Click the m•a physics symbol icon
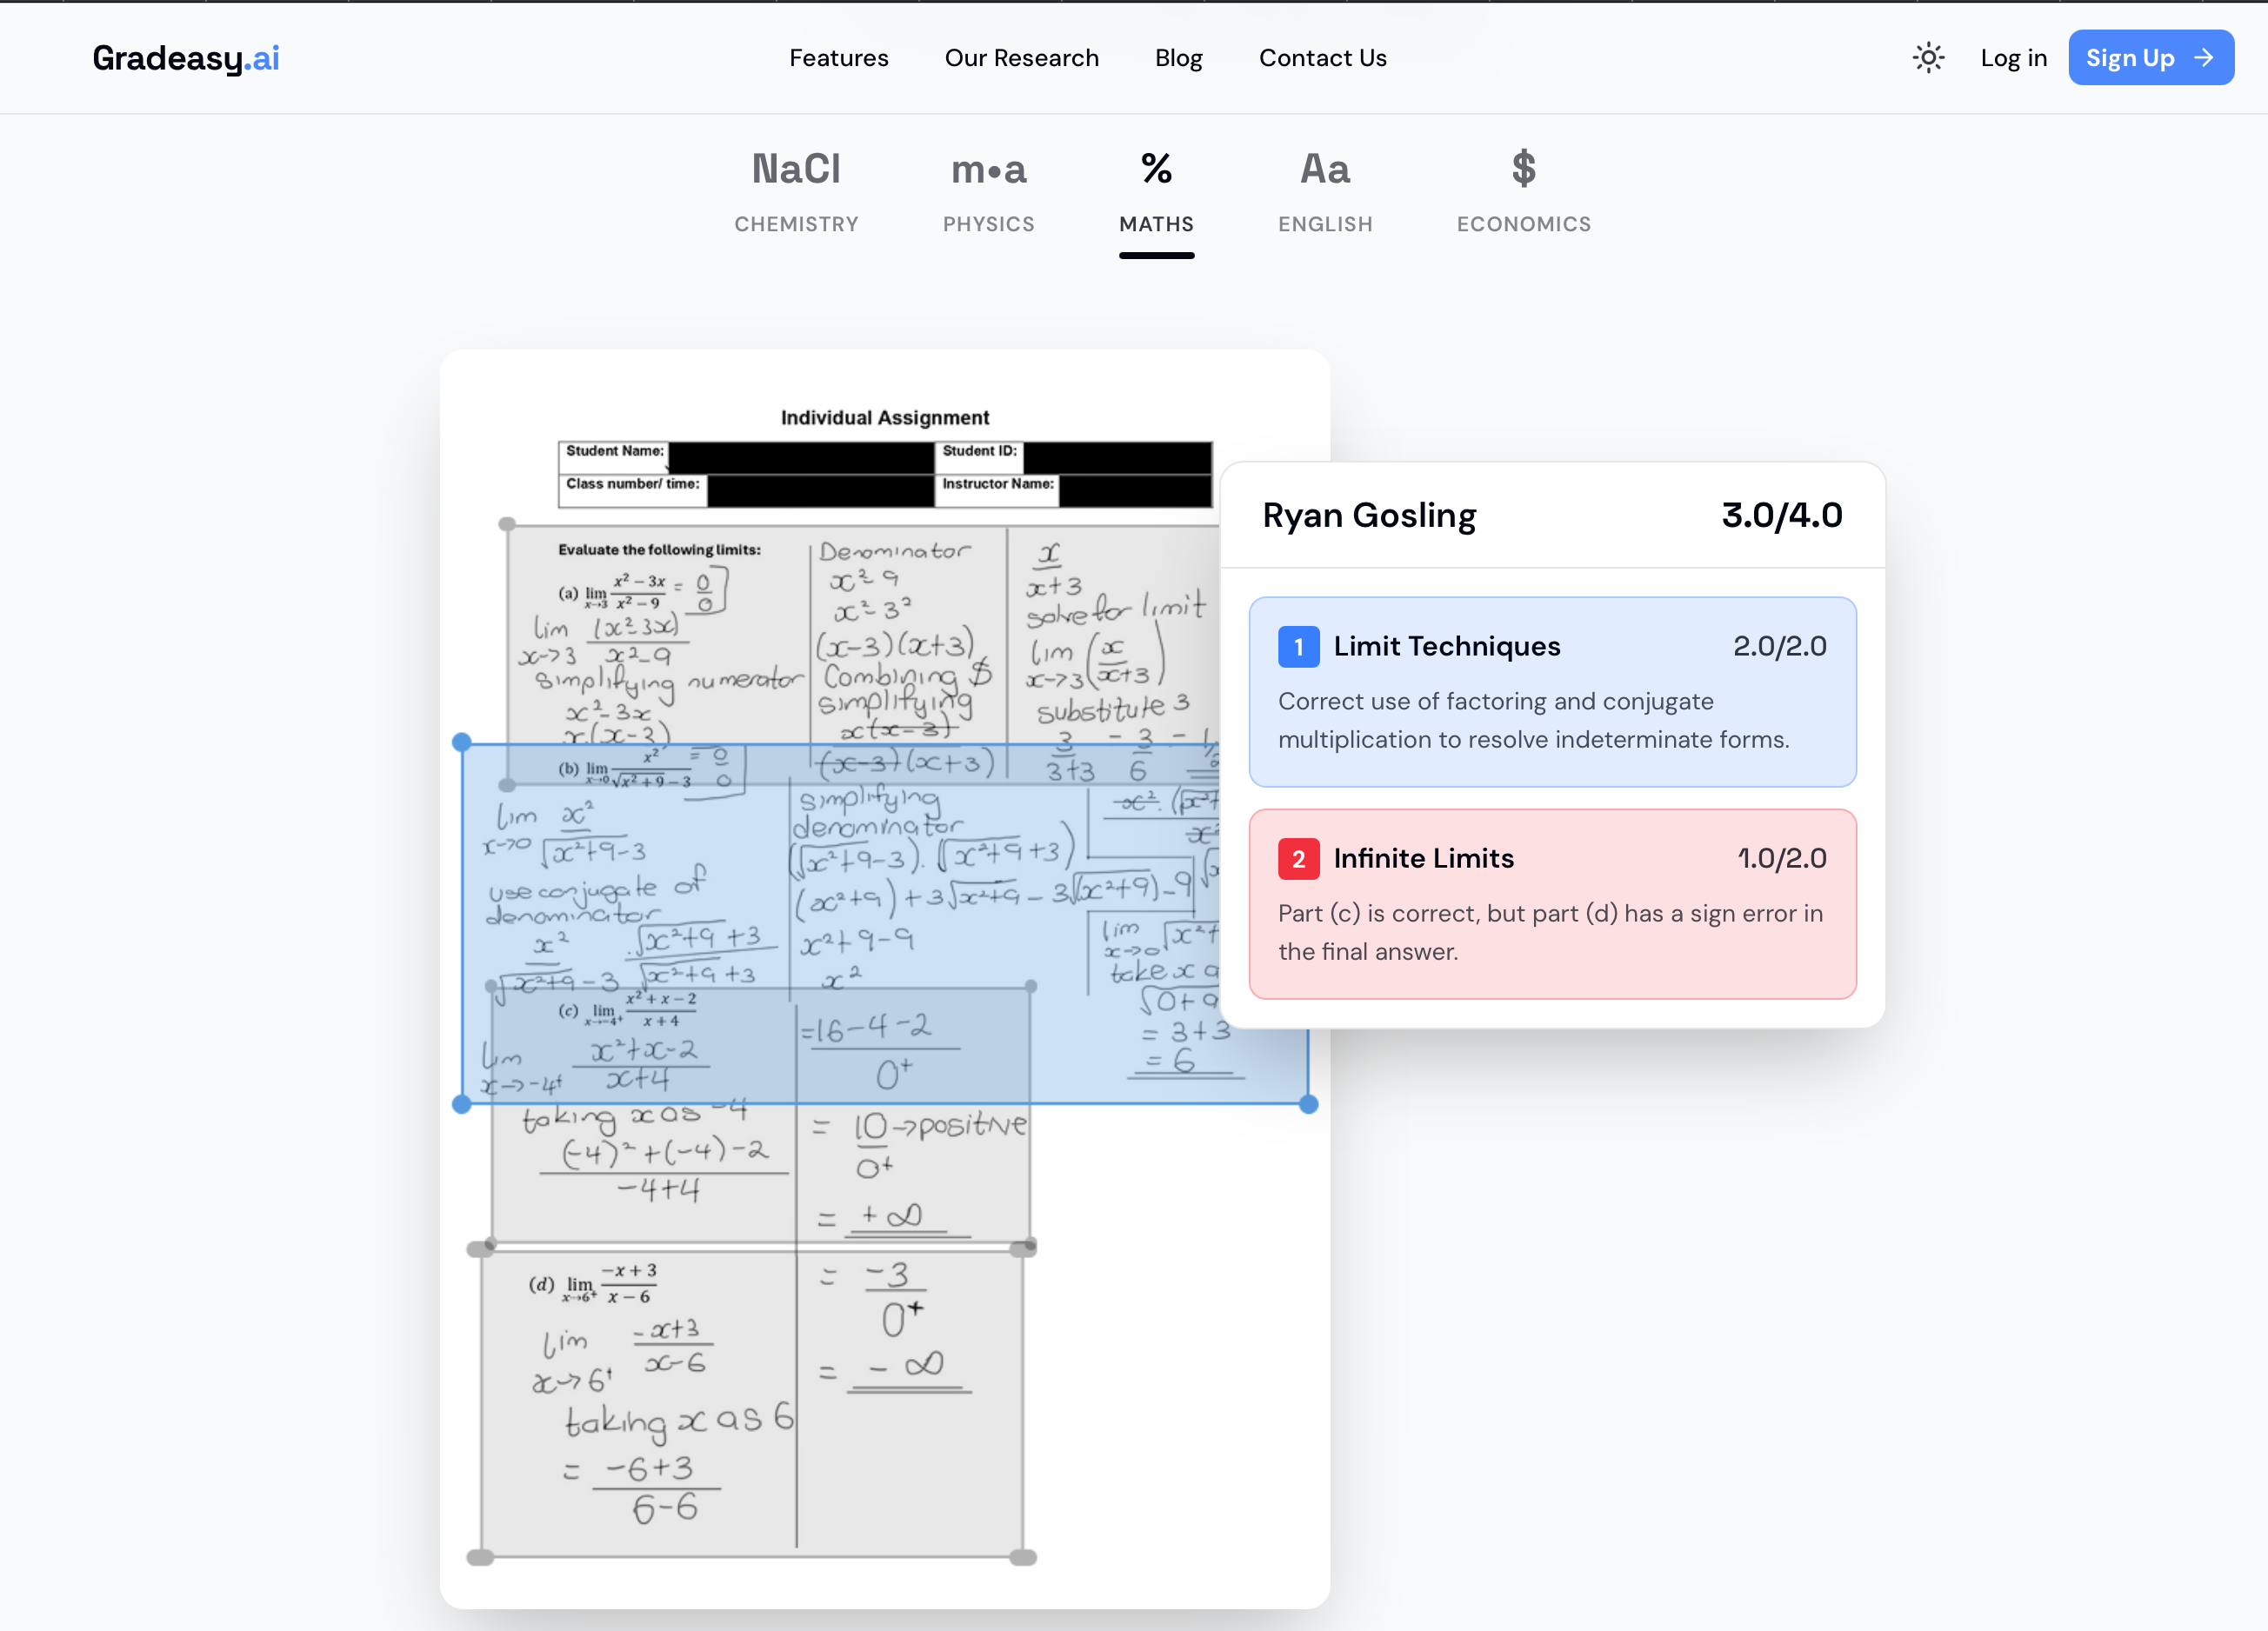This screenshot has height=1631, width=2268. pyautogui.click(x=988, y=169)
